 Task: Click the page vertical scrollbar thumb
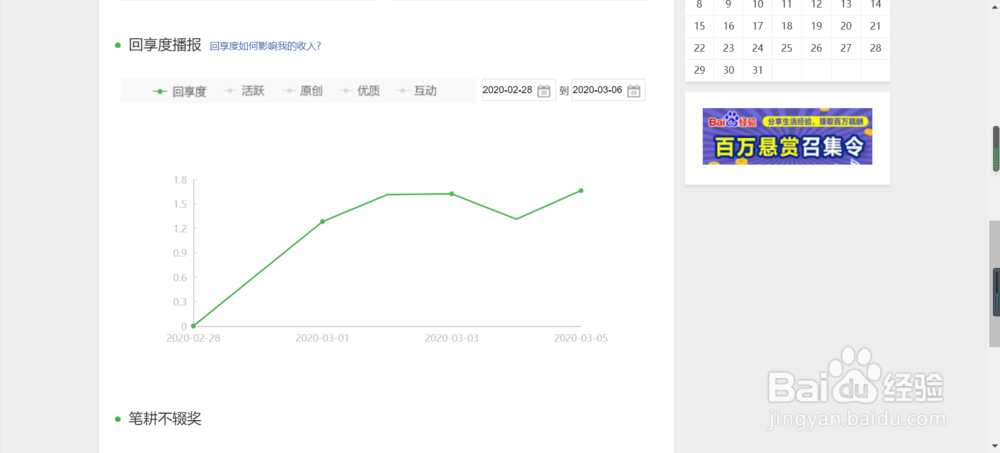994,284
